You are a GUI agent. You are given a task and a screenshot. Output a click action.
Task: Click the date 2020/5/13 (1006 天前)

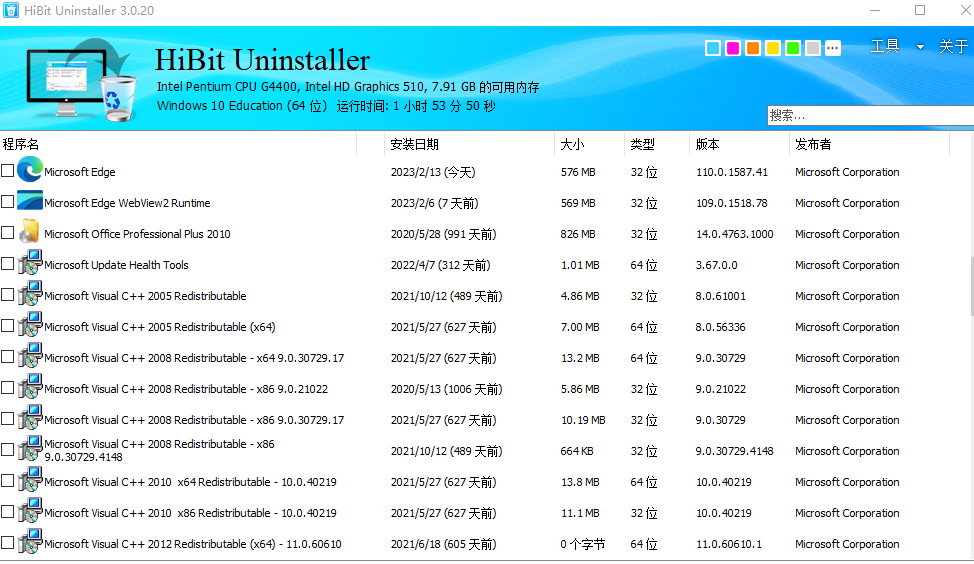click(446, 389)
